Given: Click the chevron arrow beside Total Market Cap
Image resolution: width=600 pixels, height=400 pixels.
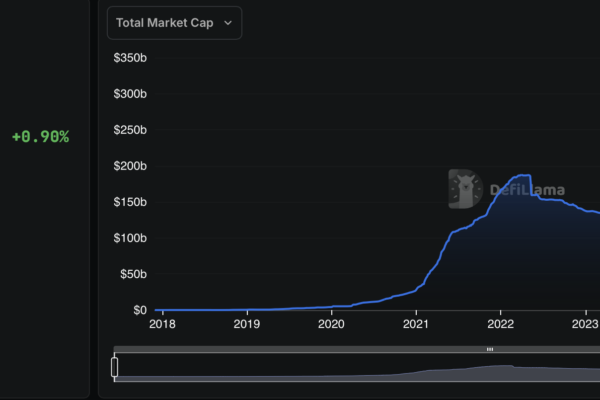Looking at the screenshot, I should point(228,22).
